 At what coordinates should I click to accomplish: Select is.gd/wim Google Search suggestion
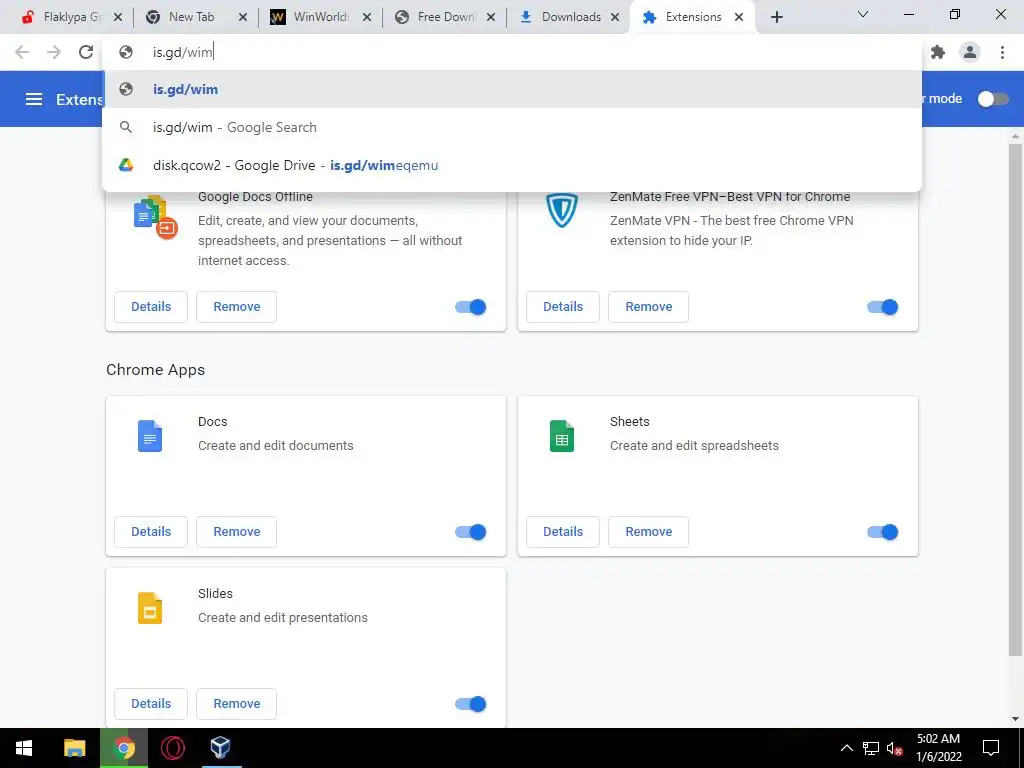pos(512,127)
